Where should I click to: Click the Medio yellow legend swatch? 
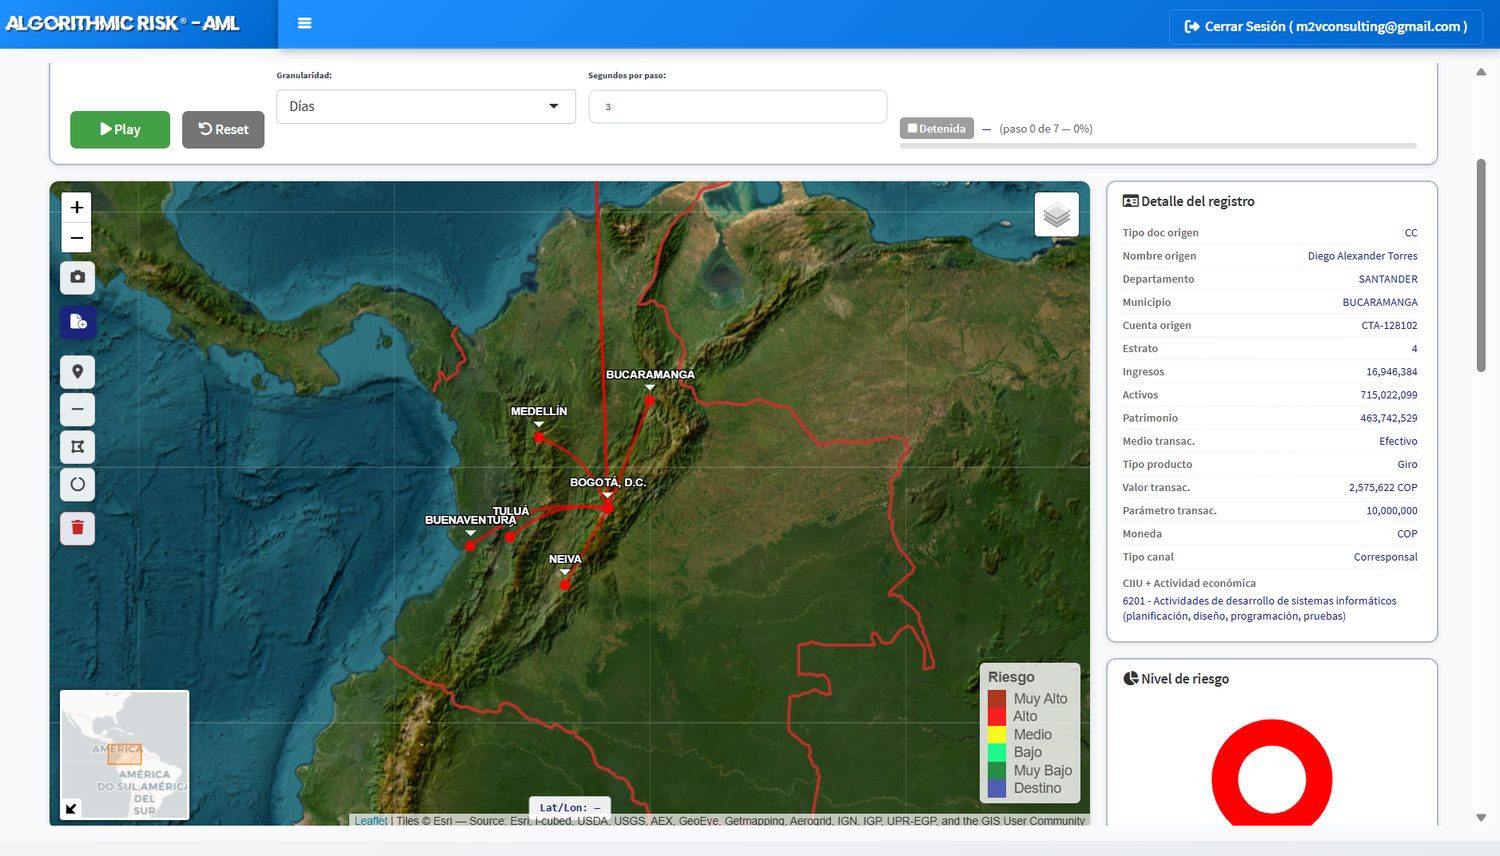click(x=997, y=734)
